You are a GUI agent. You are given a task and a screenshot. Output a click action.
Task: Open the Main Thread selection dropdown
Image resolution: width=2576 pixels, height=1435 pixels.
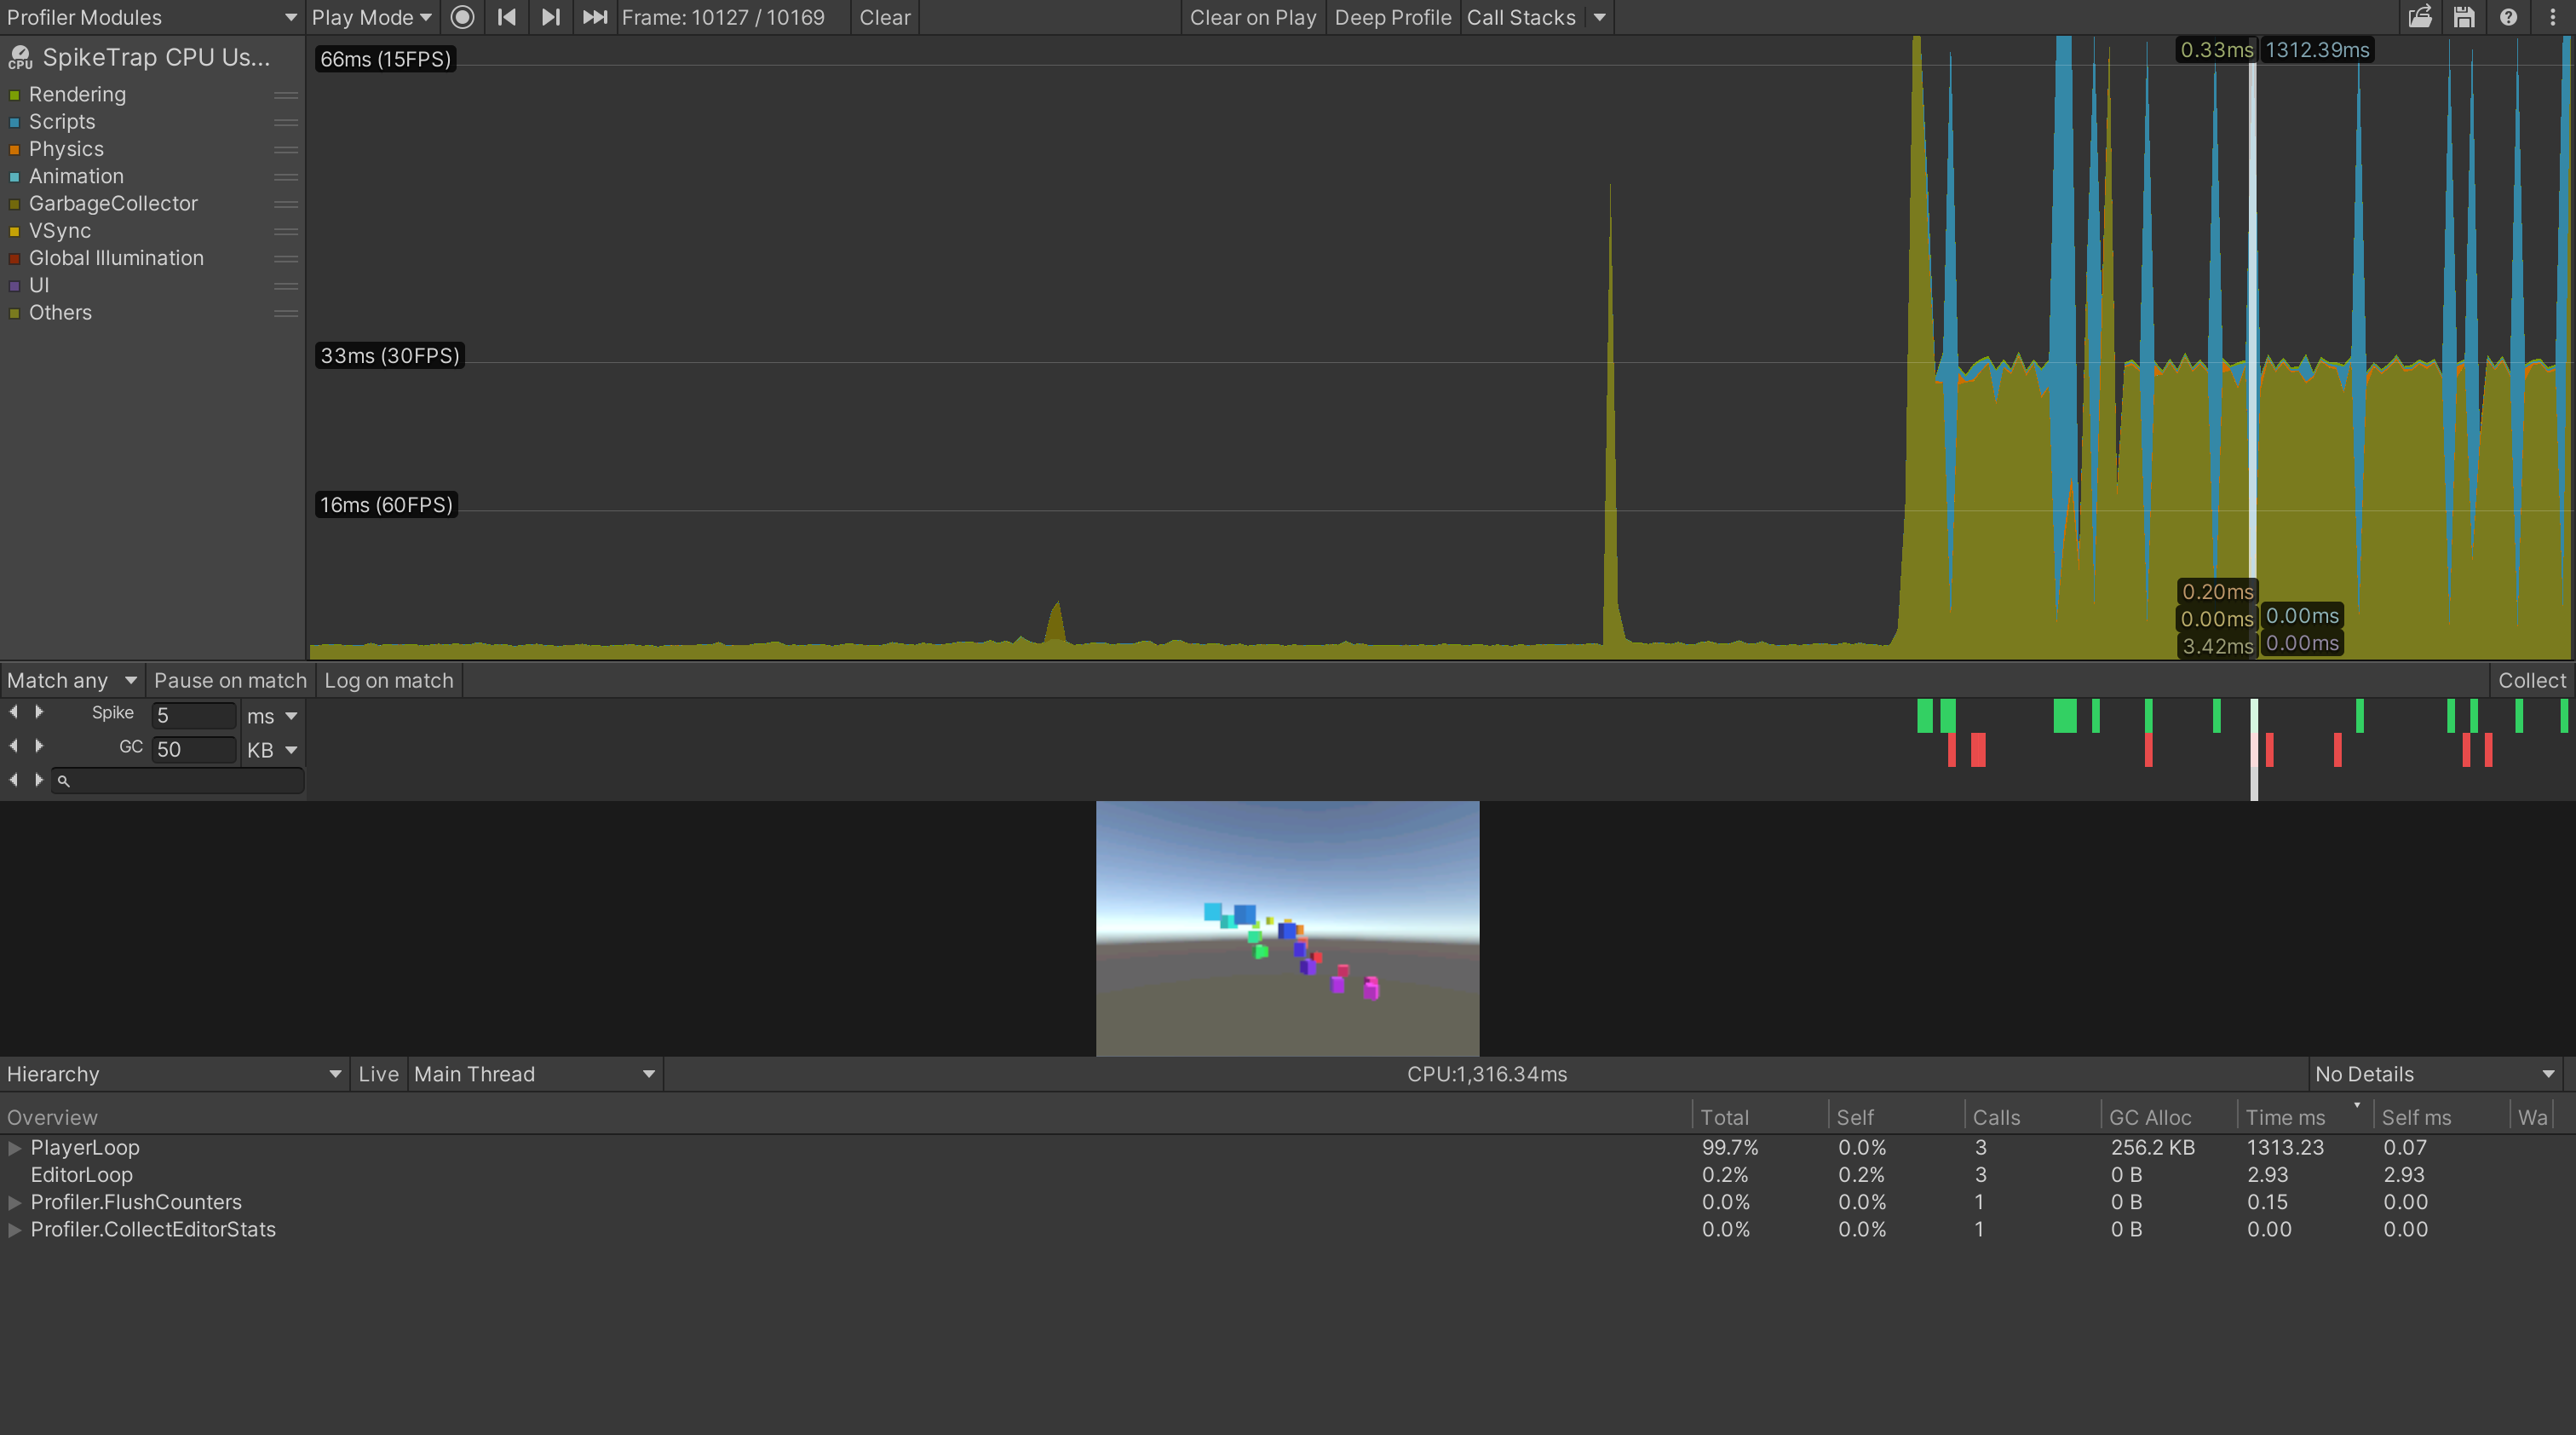click(534, 1074)
